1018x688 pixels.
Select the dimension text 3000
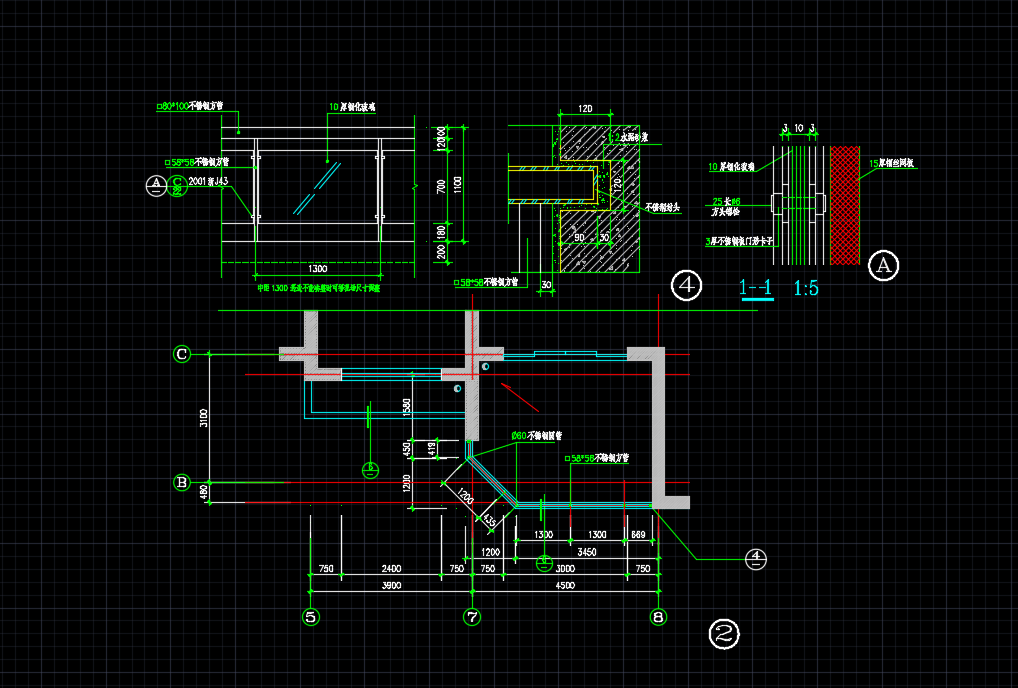(x=565, y=569)
